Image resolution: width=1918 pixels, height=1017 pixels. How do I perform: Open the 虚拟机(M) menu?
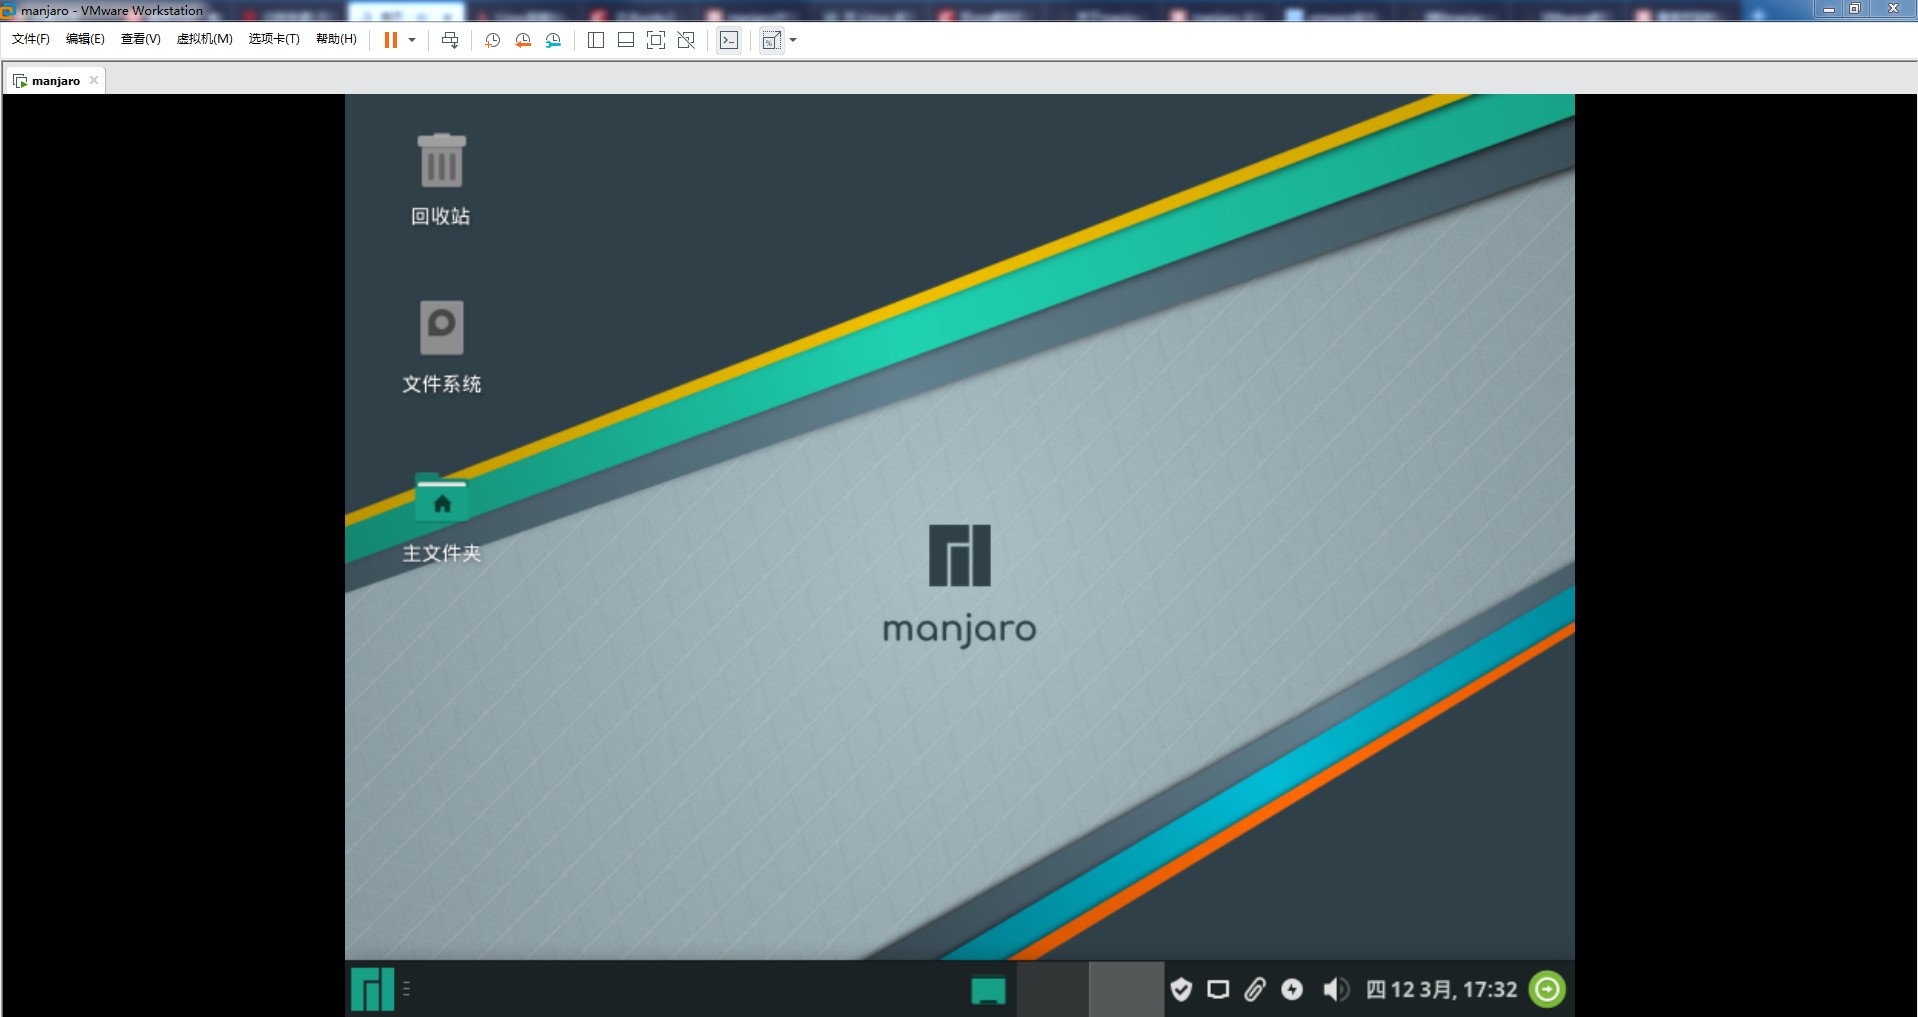205,39
